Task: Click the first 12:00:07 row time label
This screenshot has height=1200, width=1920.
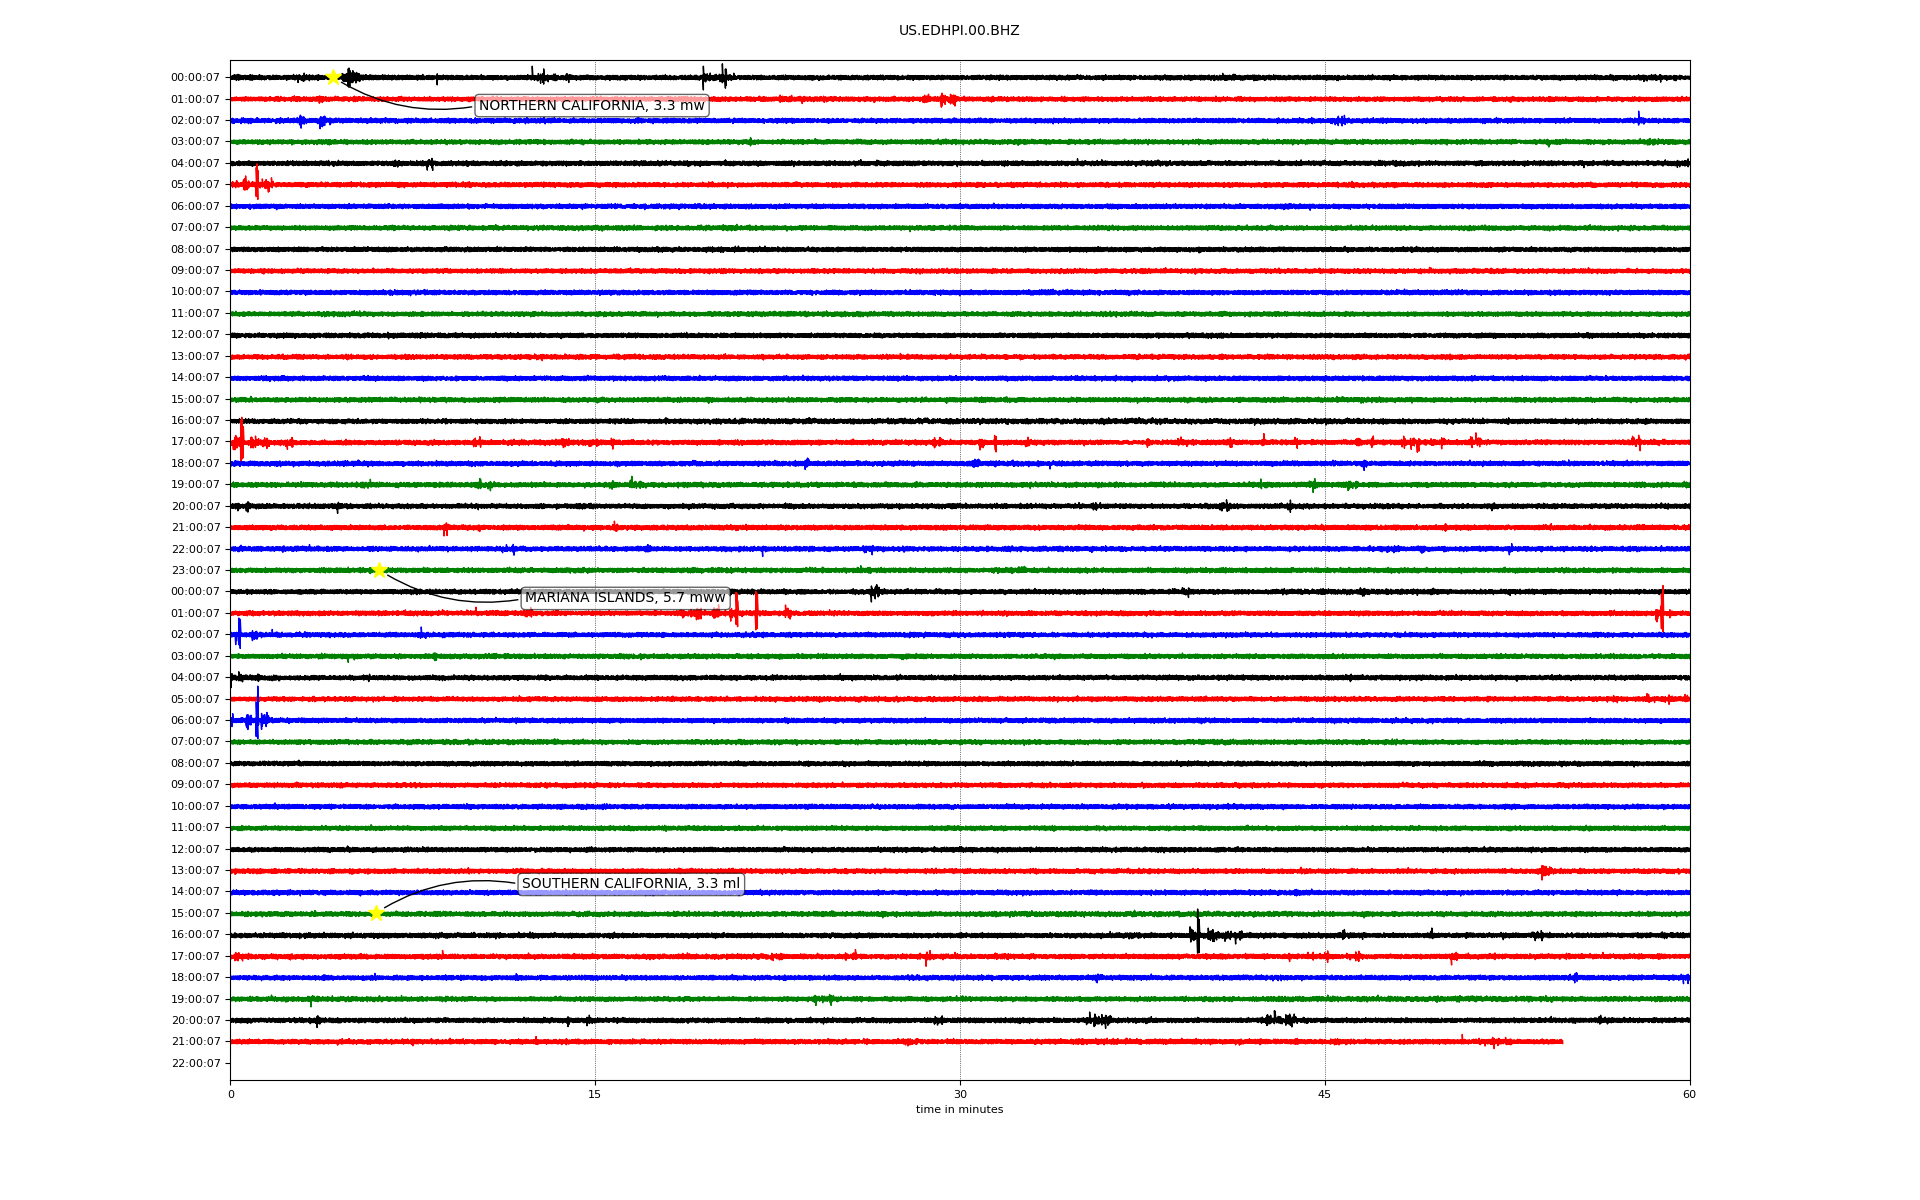Action: [195, 335]
